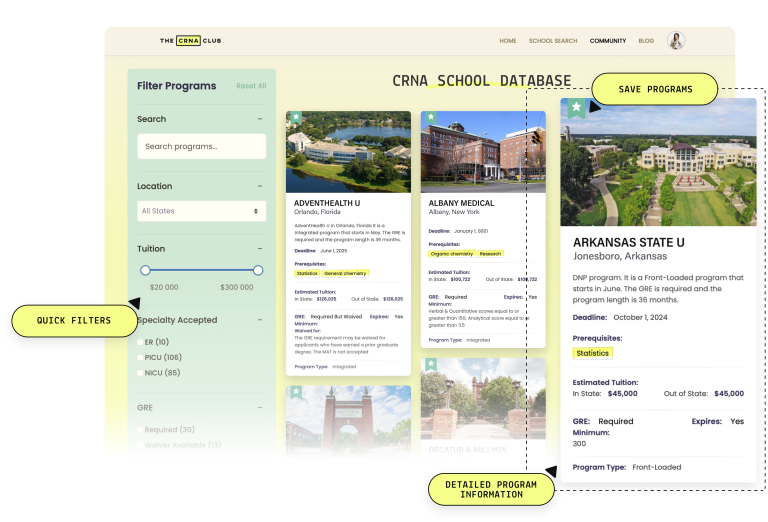The height and width of the screenshot is (522, 768).
Task: Open Community in navigation
Action: (608, 41)
